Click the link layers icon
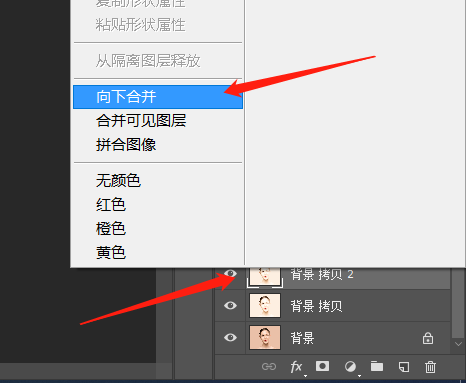Screen dimensions: 466x383 pyautogui.click(x=269, y=367)
